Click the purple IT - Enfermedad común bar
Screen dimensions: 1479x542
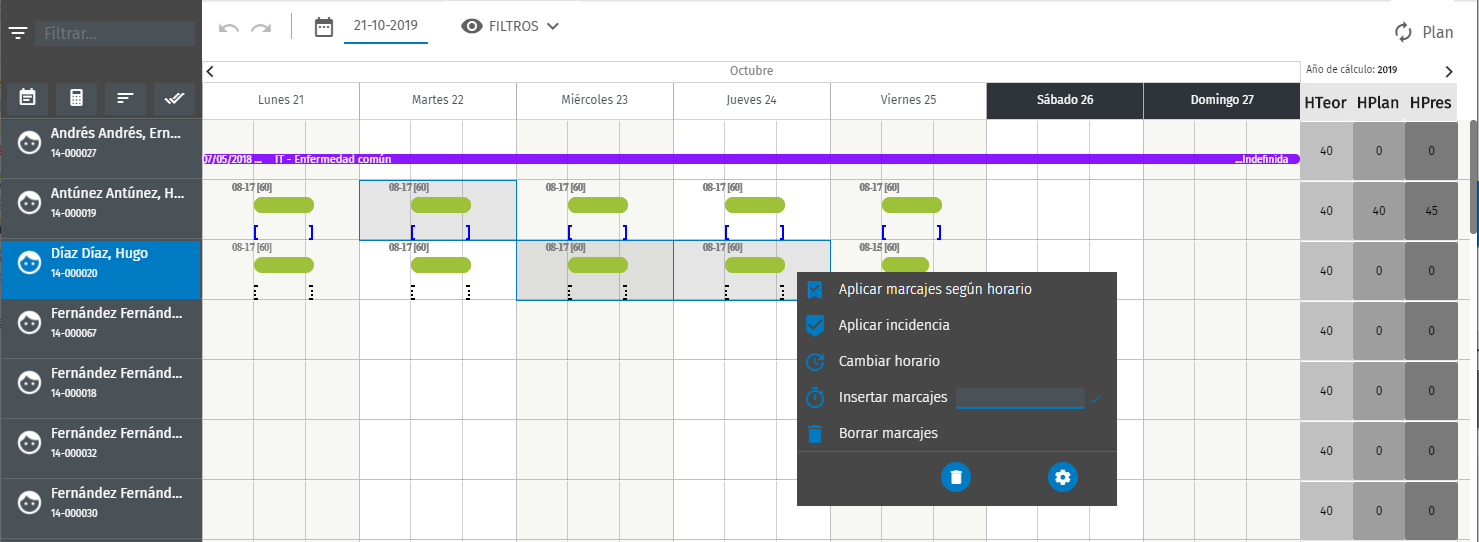click(751, 159)
